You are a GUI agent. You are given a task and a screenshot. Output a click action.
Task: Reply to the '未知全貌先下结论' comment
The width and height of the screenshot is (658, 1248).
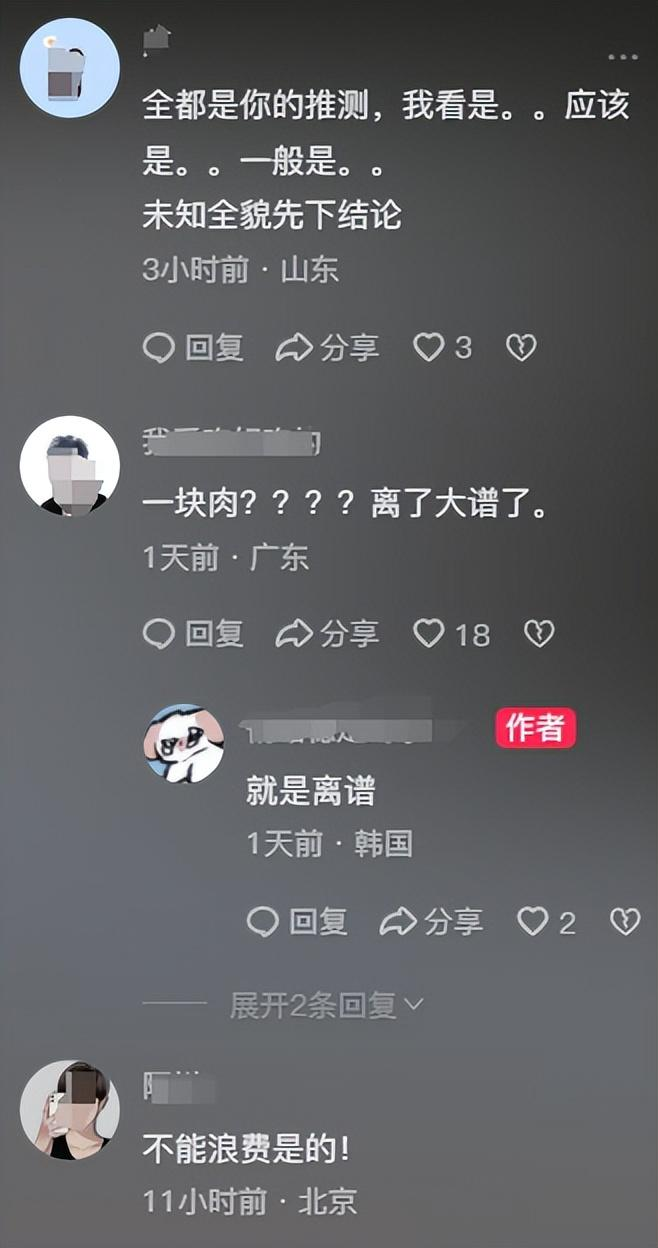coord(193,348)
